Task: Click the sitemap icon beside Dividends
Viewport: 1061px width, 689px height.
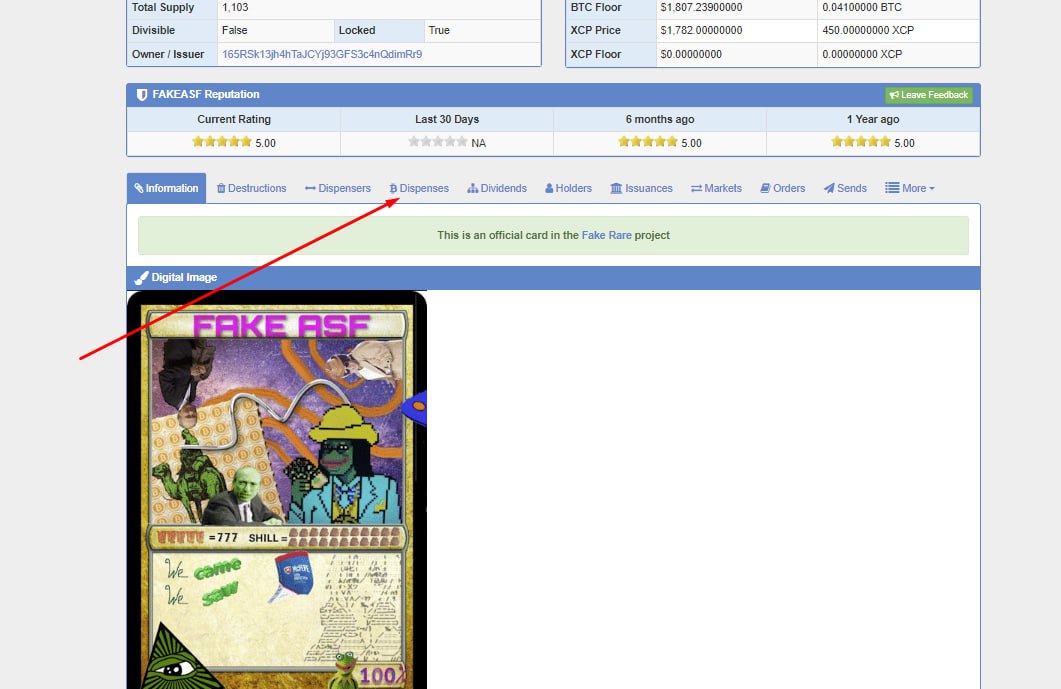Action: (472, 188)
